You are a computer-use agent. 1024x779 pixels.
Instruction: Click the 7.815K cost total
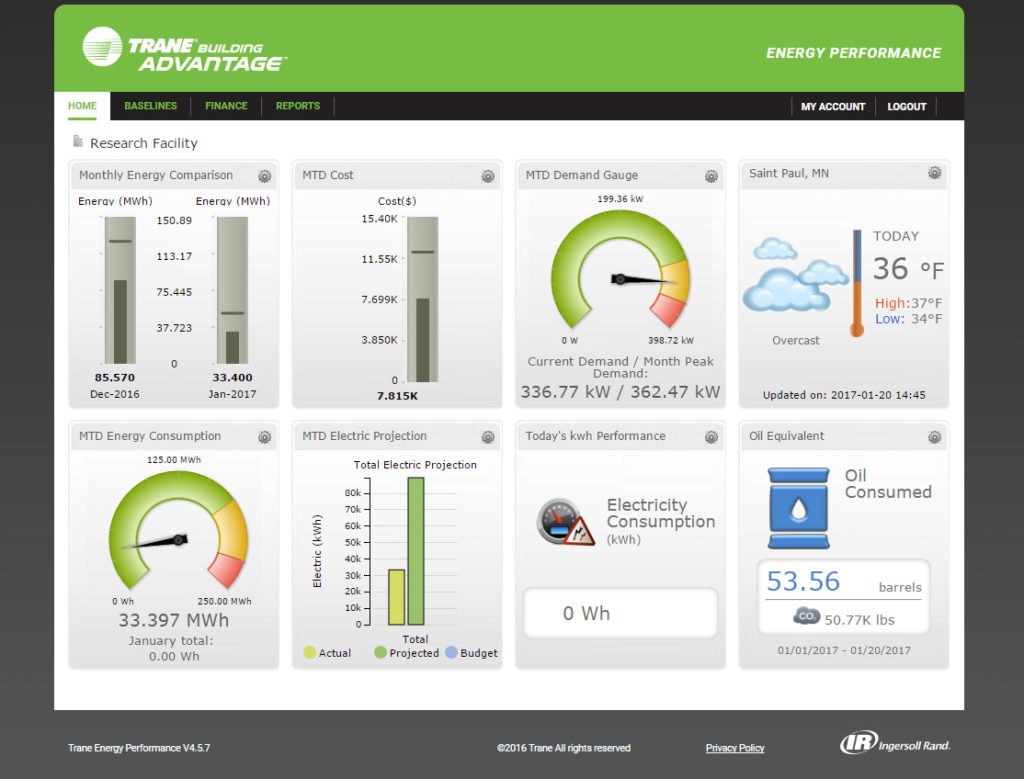tap(397, 396)
